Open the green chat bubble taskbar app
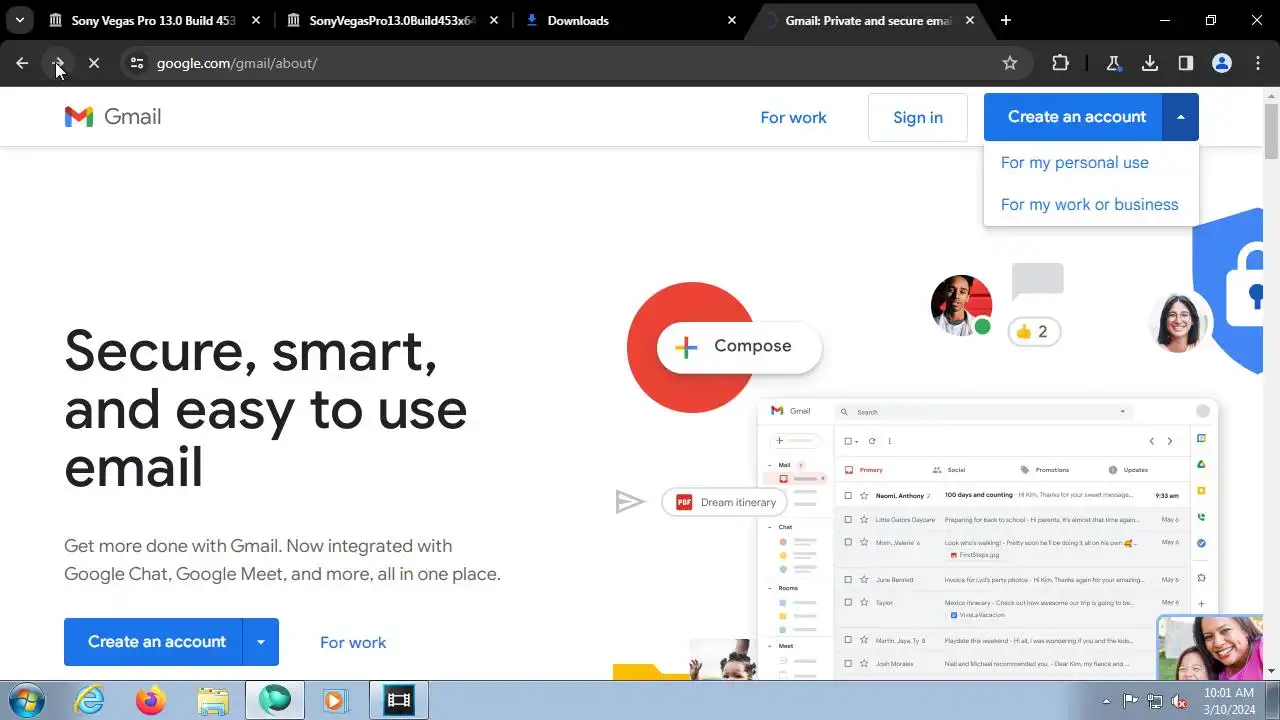The height and width of the screenshot is (720, 1280). point(275,700)
